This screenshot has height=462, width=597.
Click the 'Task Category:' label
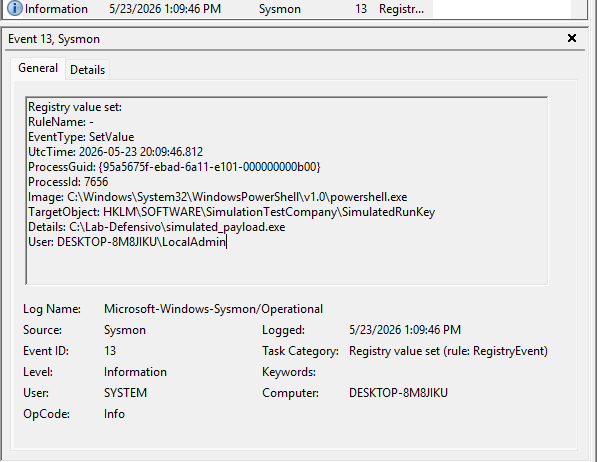click(x=300, y=351)
